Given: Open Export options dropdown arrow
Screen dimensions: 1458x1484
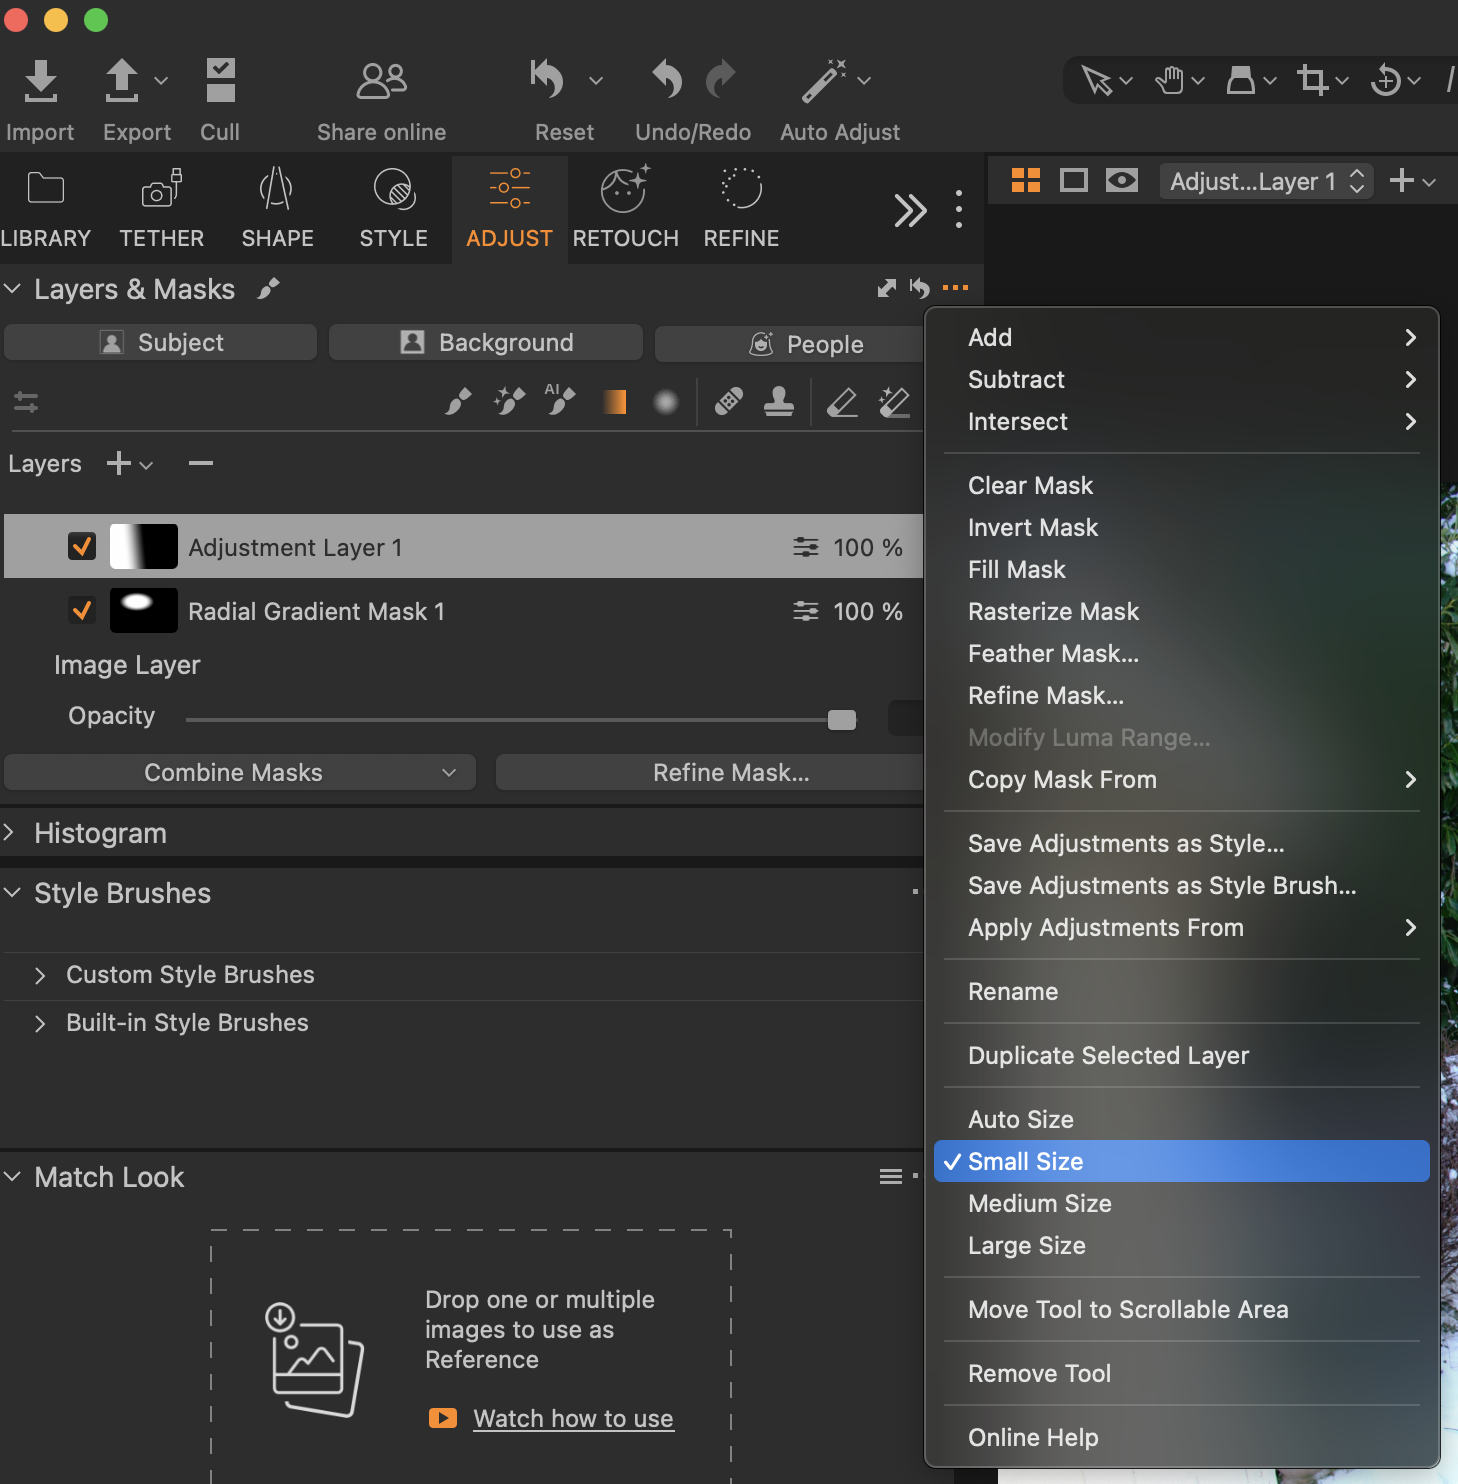Looking at the screenshot, I should click(161, 80).
